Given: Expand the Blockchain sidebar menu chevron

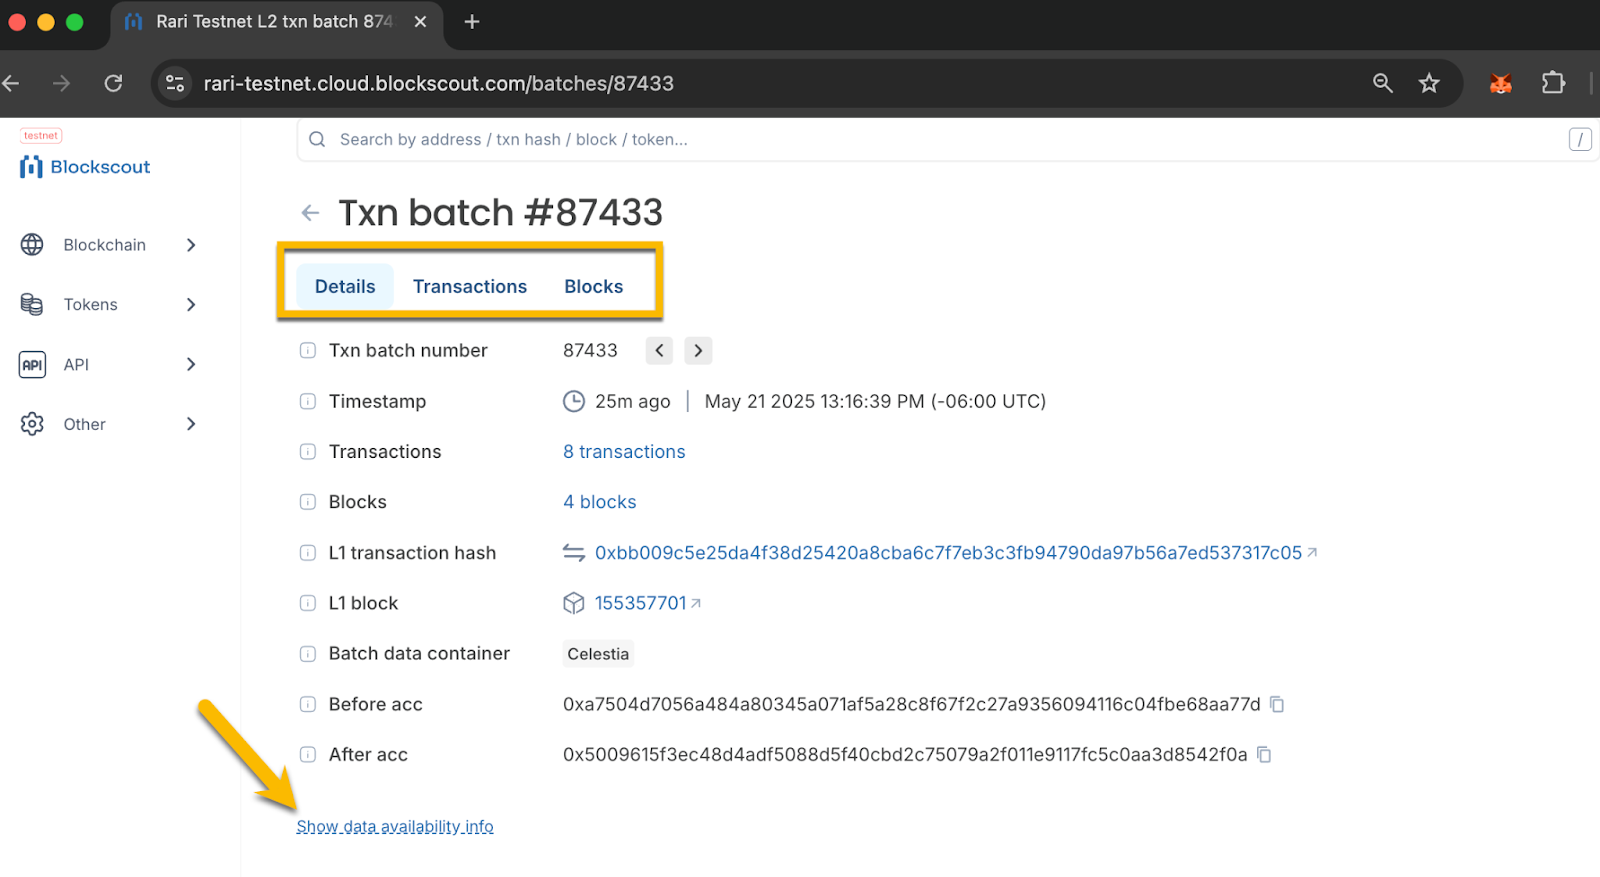Looking at the screenshot, I should click(x=191, y=245).
